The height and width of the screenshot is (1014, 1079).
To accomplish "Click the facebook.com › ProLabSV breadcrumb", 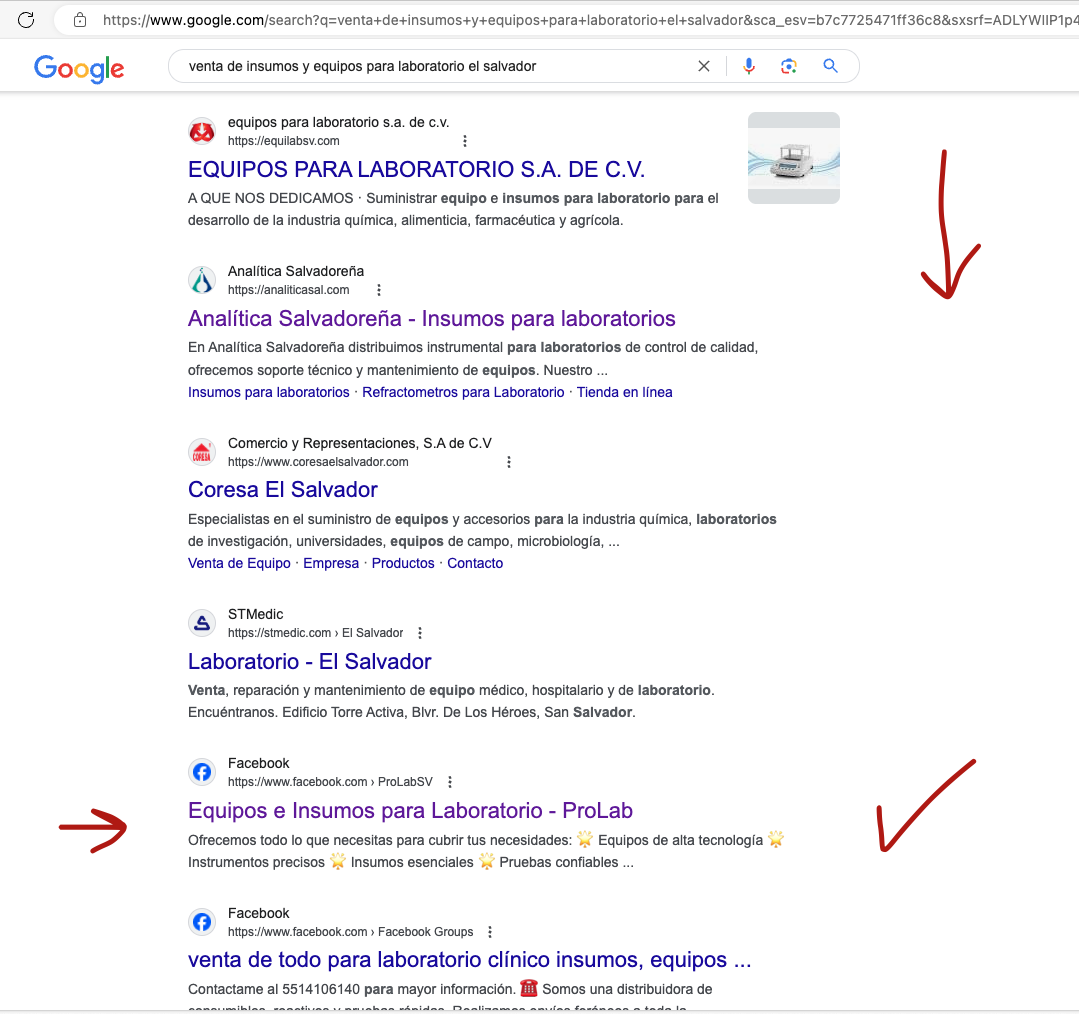I will tap(330, 782).
